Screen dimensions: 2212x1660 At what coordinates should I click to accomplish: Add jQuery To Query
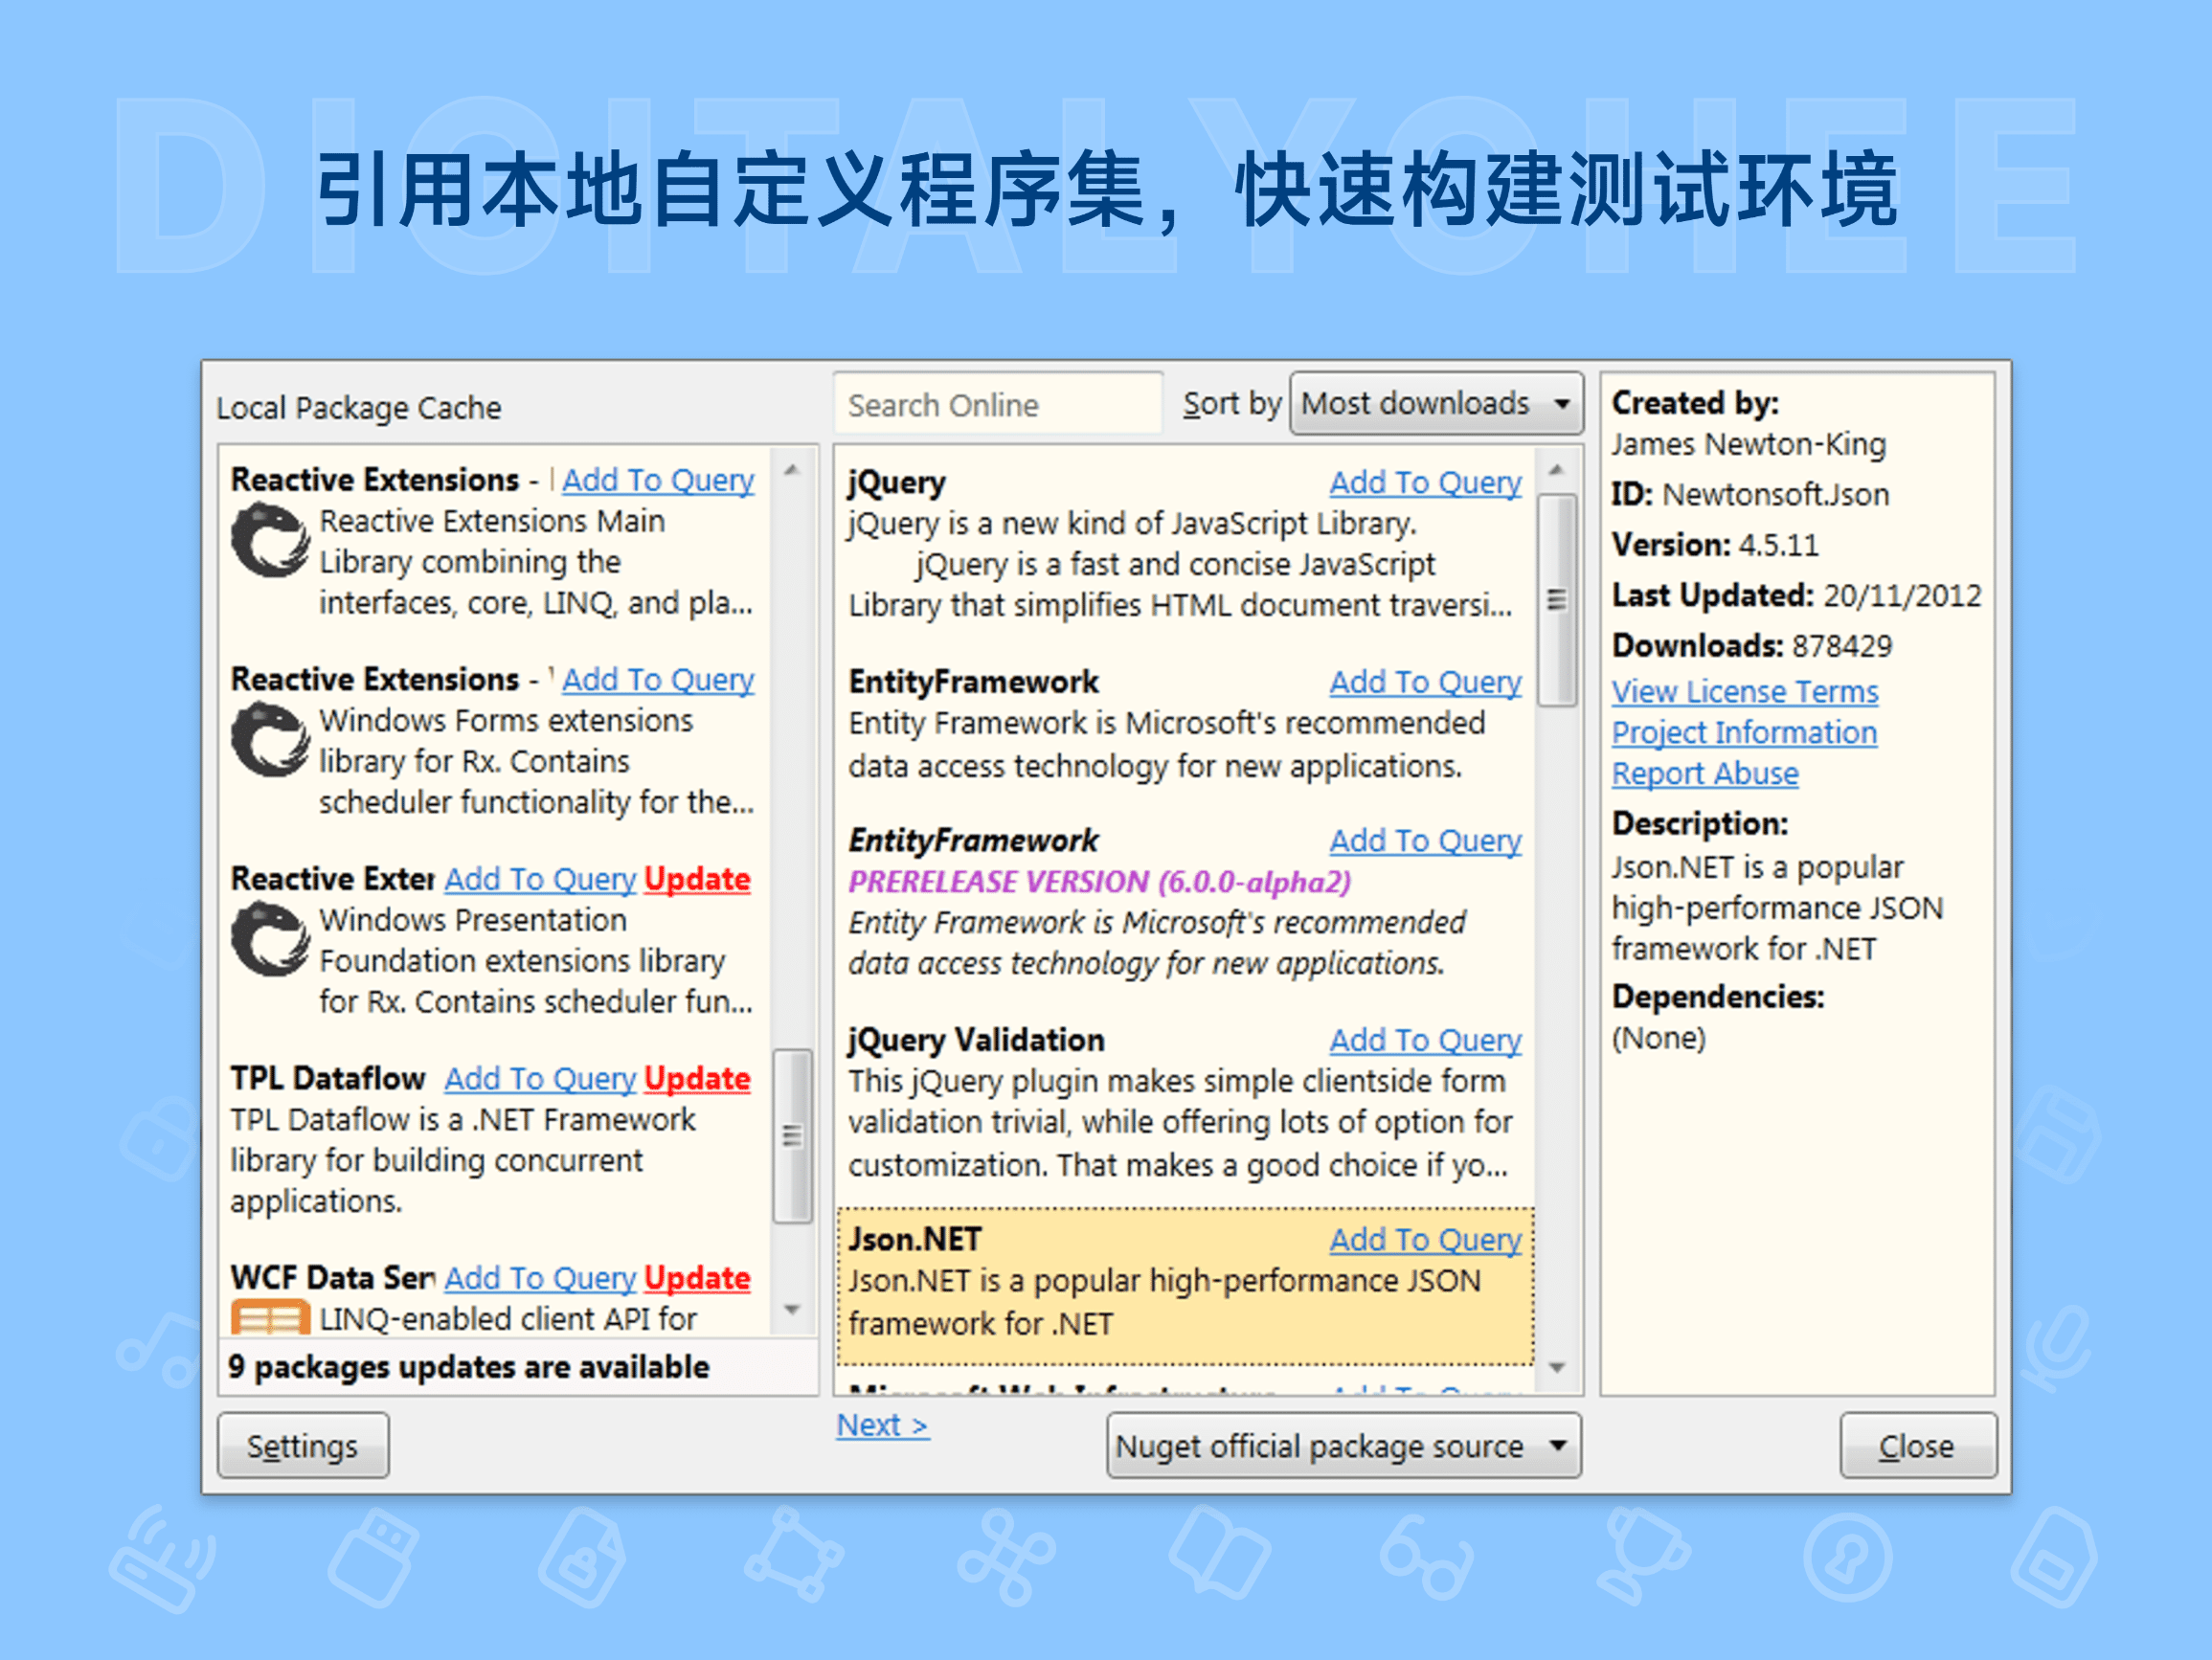tap(1426, 482)
